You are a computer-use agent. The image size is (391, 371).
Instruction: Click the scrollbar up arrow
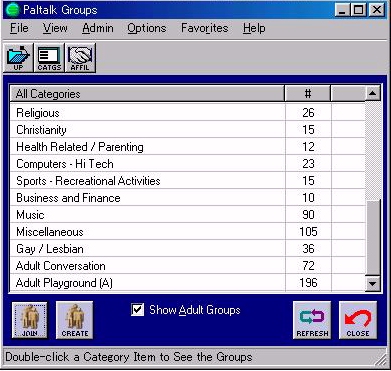pyautogui.click(x=373, y=94)
